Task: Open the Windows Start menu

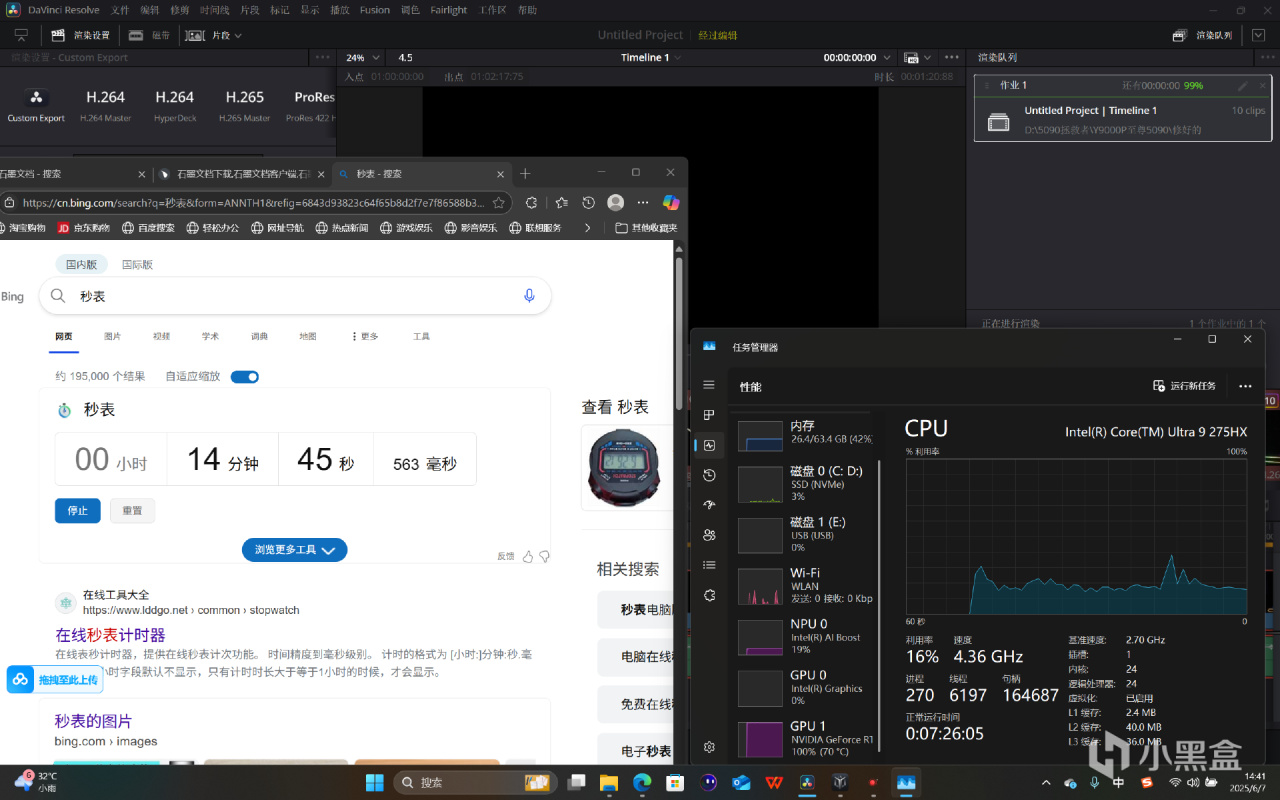Action: point(374,781)
